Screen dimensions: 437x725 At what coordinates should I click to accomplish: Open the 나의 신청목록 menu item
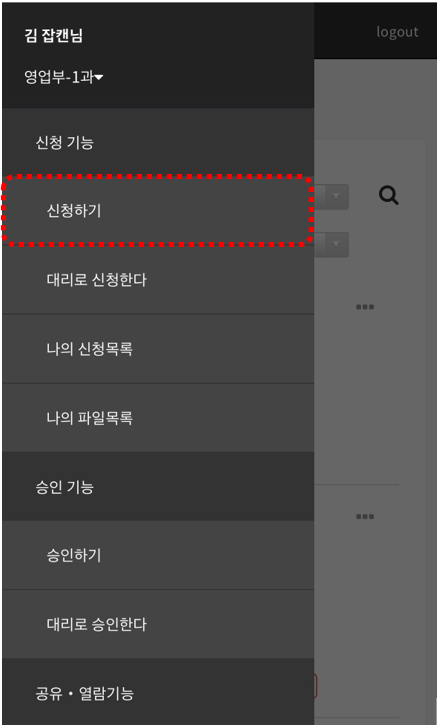tap(158, 349)
